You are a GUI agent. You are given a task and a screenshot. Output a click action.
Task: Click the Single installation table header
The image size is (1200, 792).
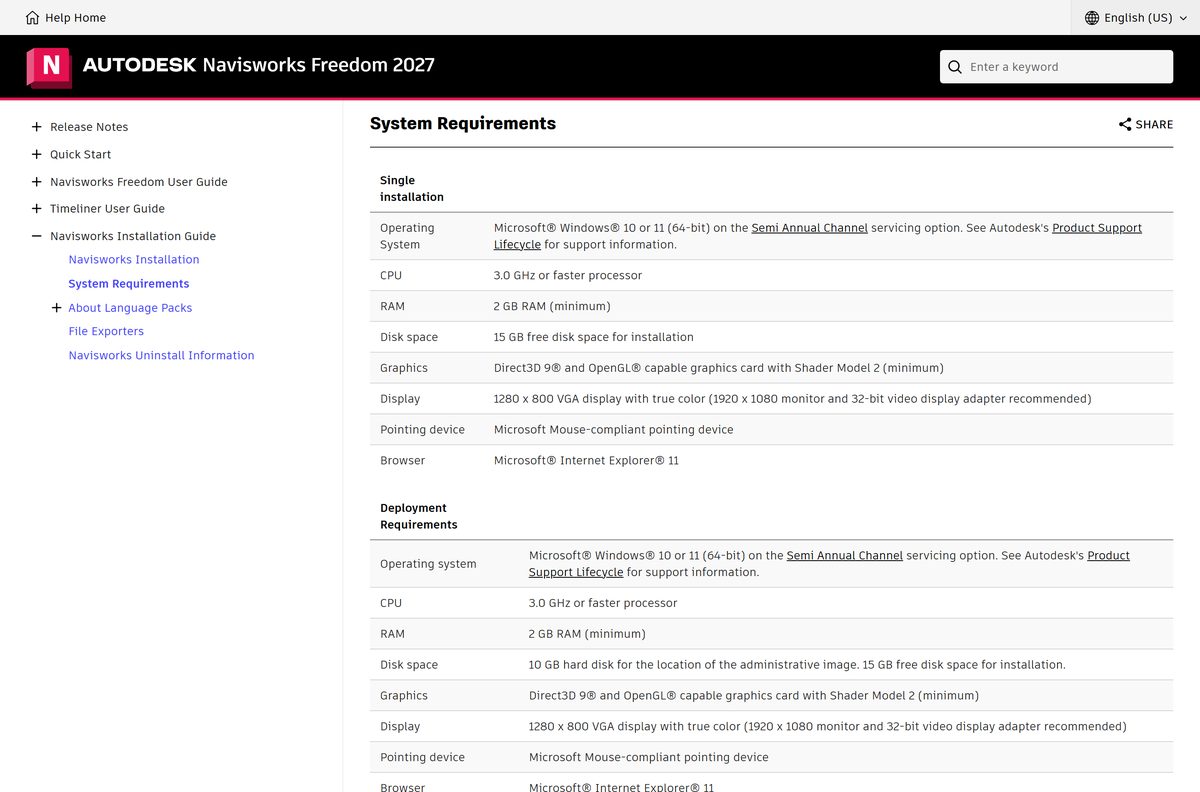coord(412,189)
